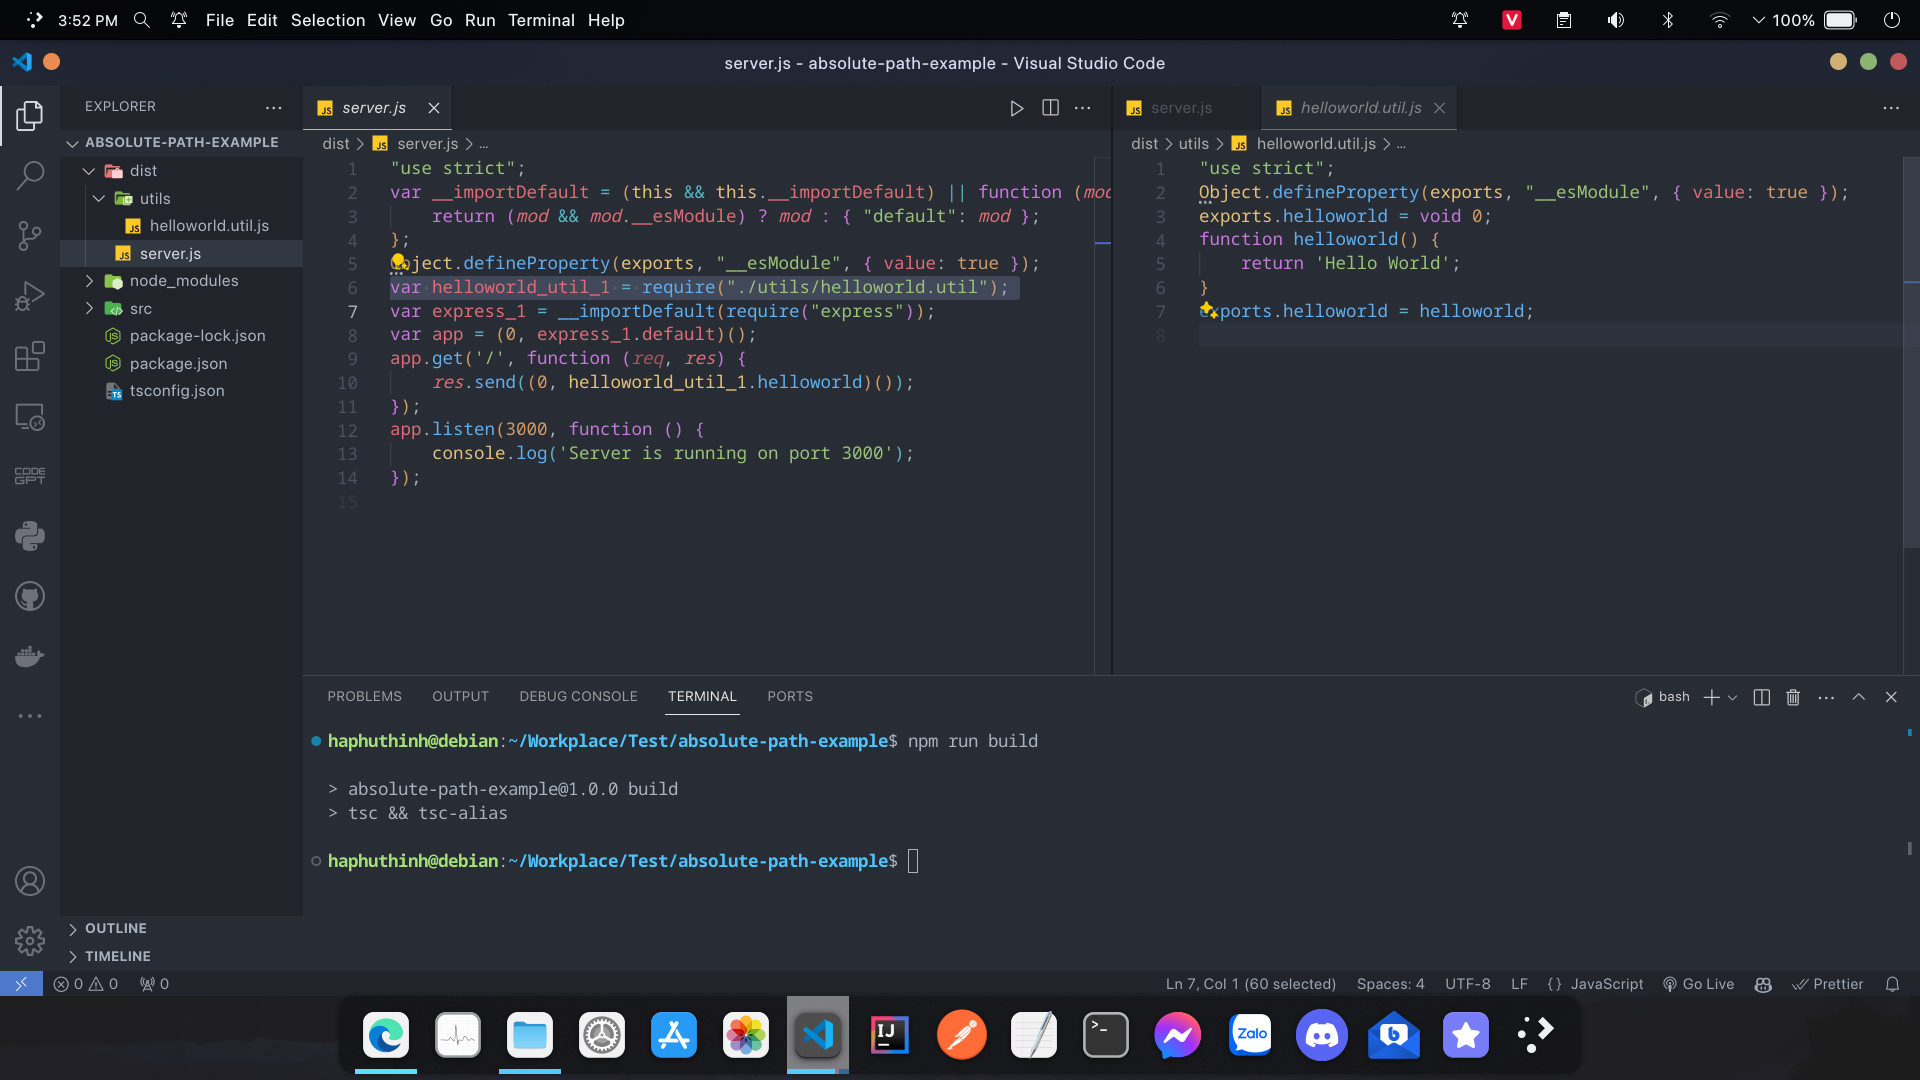Open the terminal launch profile dropdown arrow
Image resolution: width=1920 pixels, height=1080 pixels.
(1733, 697)
